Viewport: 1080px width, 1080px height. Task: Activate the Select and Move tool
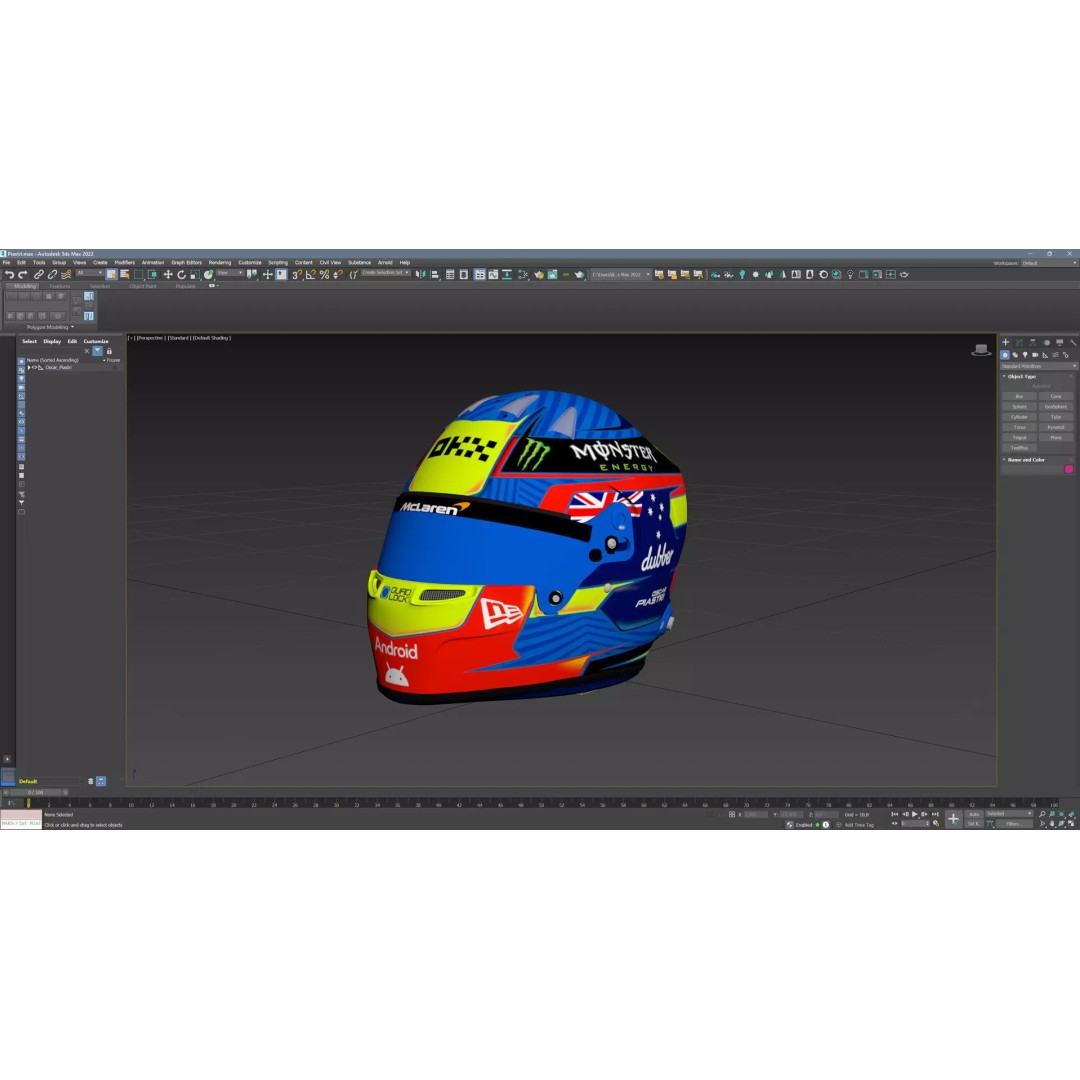[x=168, y=275]
